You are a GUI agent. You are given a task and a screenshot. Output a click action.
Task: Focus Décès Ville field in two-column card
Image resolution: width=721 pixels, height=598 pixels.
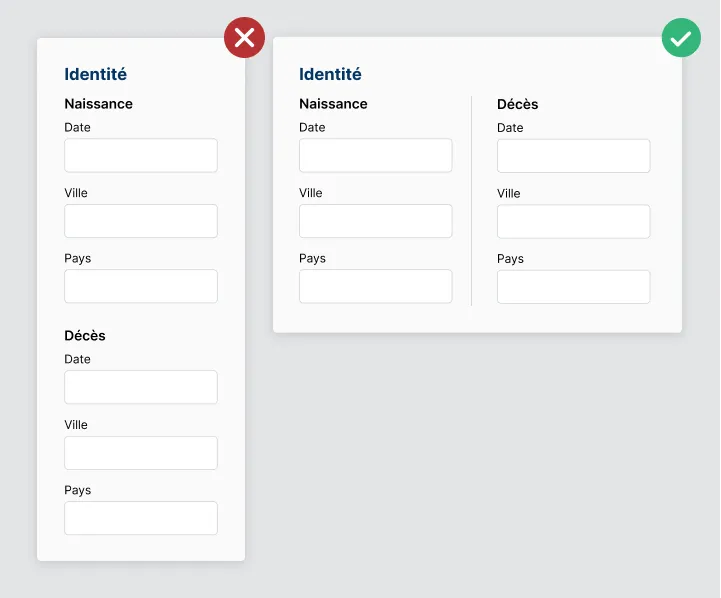(x=573, y=221)
